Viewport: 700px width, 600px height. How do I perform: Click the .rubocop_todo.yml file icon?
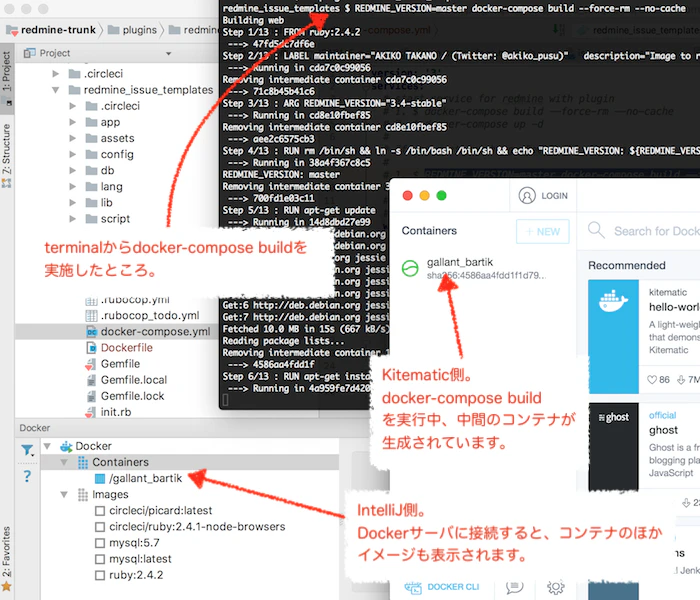pyautogui.click(x=91, y=316)
